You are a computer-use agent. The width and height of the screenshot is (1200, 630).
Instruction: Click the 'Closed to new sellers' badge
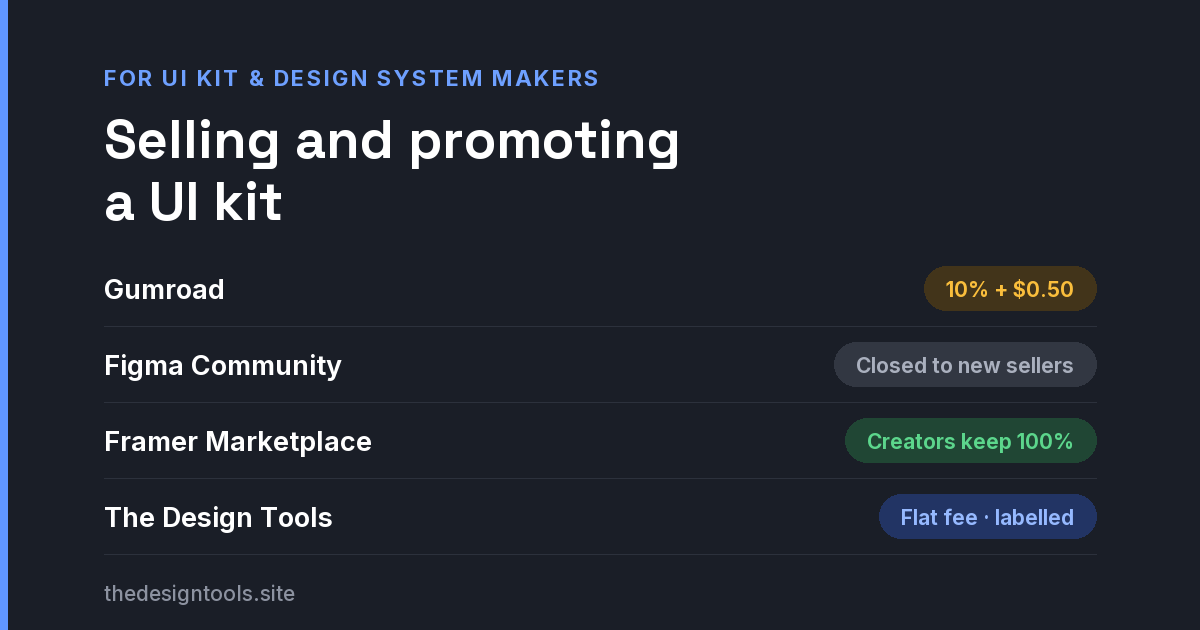(x=965, y=365)
